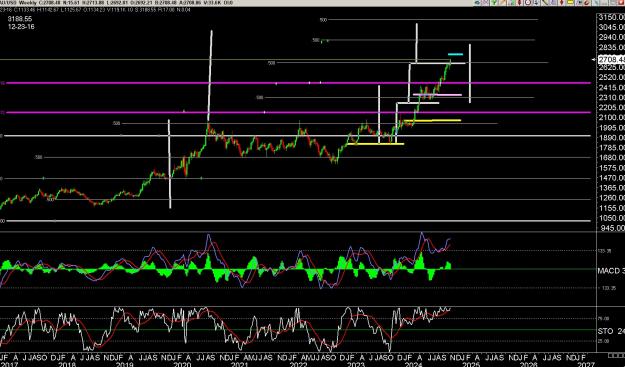Click the round clock-like toolbar icon
The height and width of the screenshot is (367, 625).
528,2
